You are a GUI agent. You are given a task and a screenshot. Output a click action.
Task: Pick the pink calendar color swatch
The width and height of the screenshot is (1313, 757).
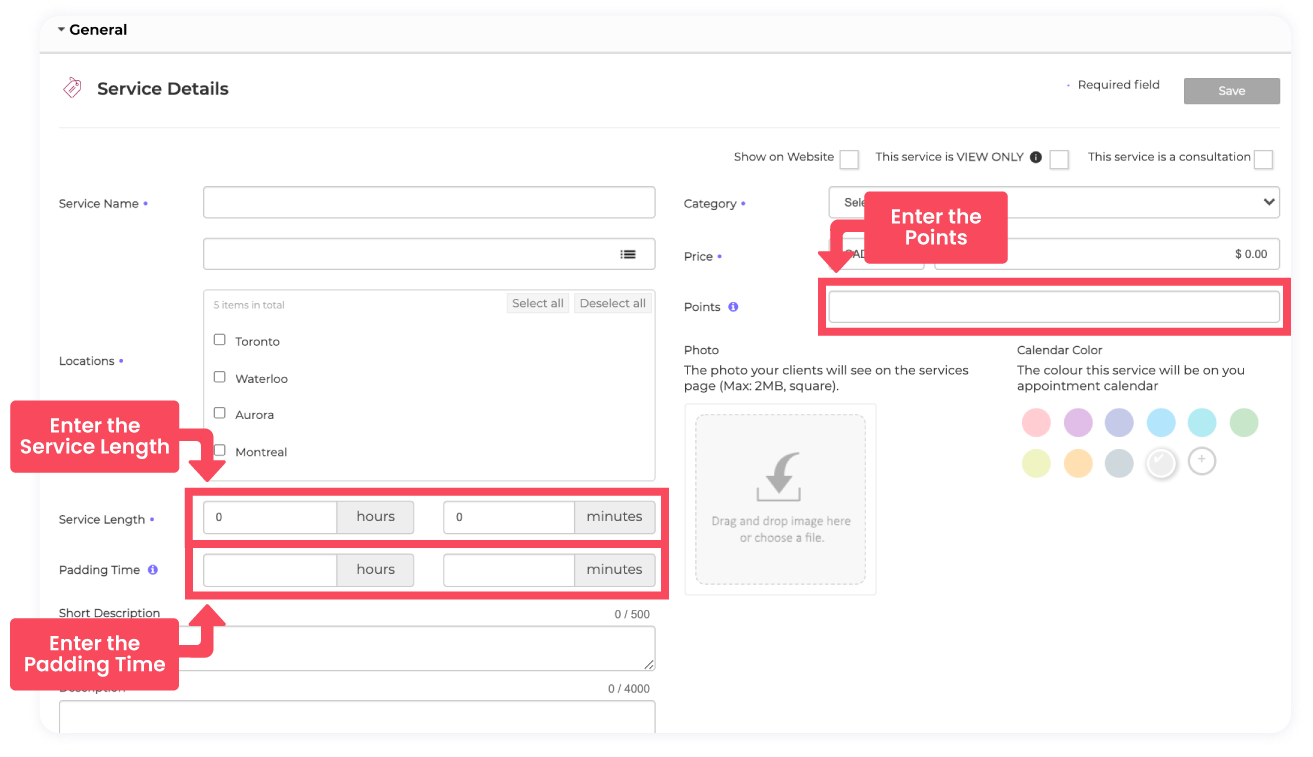point(1036,422)
